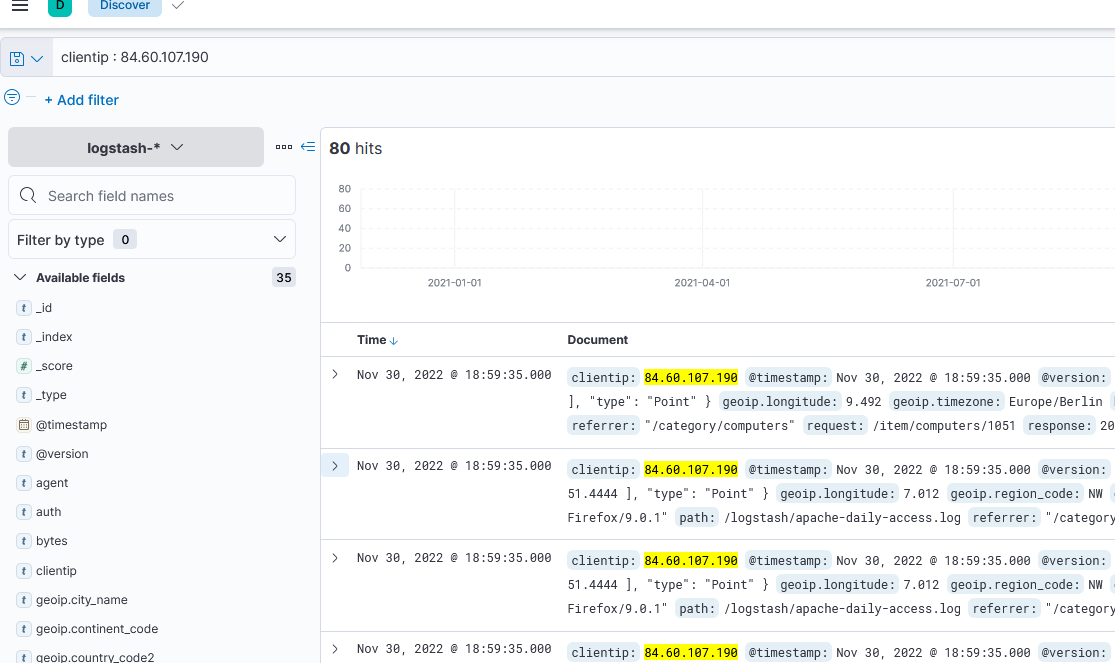Click the text type icon beside @version
1115x663 pixels.
(x=23, y=454)
